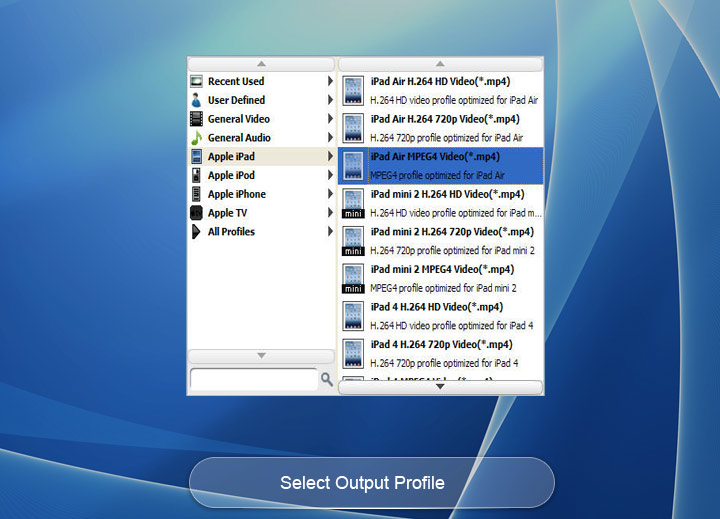Click the profile list scroll-down arrow
The width and height of the screenshot is (720, 519).
coord(440,387)
